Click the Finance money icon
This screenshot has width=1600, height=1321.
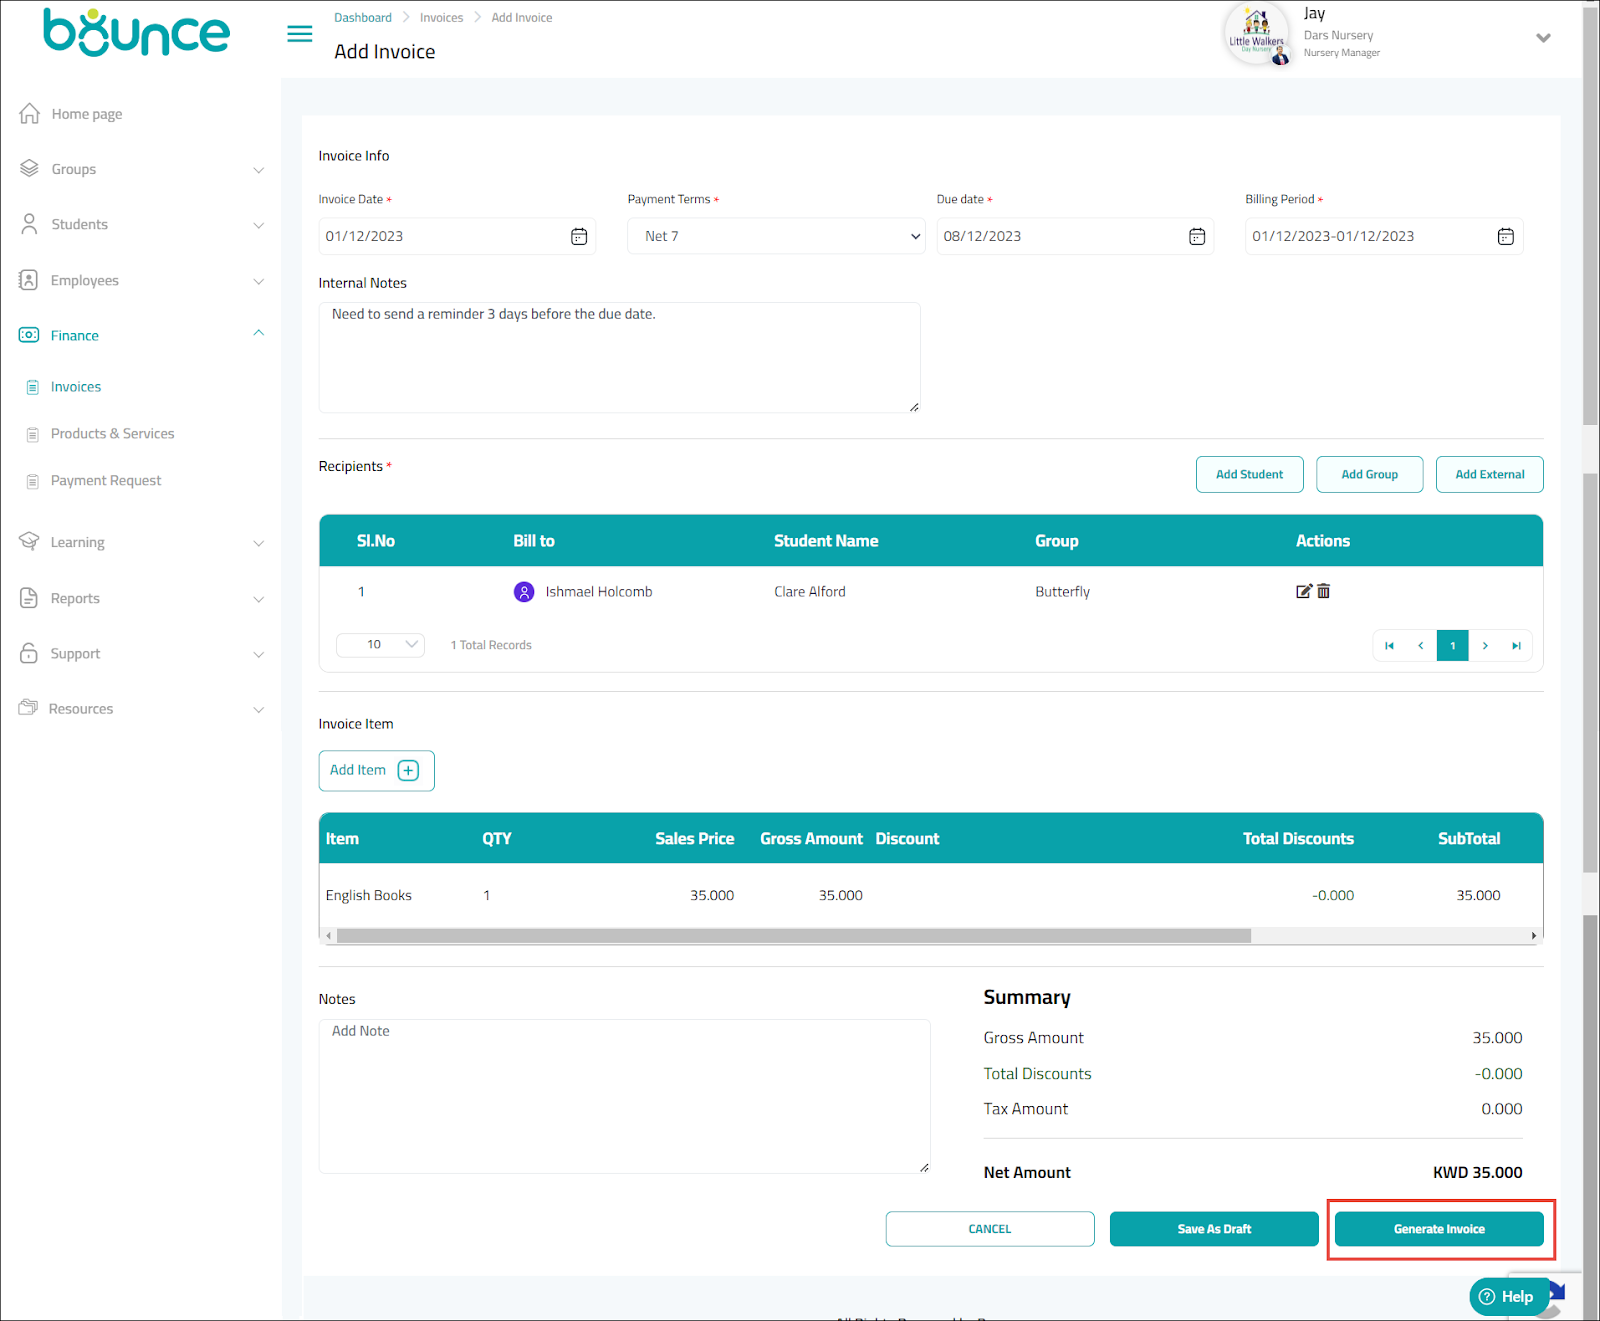click(29, 335)
